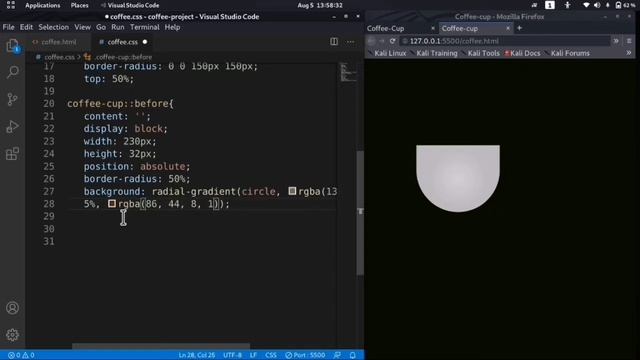Click the minimap code overview
This screenshot has height=360, width=640.
[x=348, y=72]
